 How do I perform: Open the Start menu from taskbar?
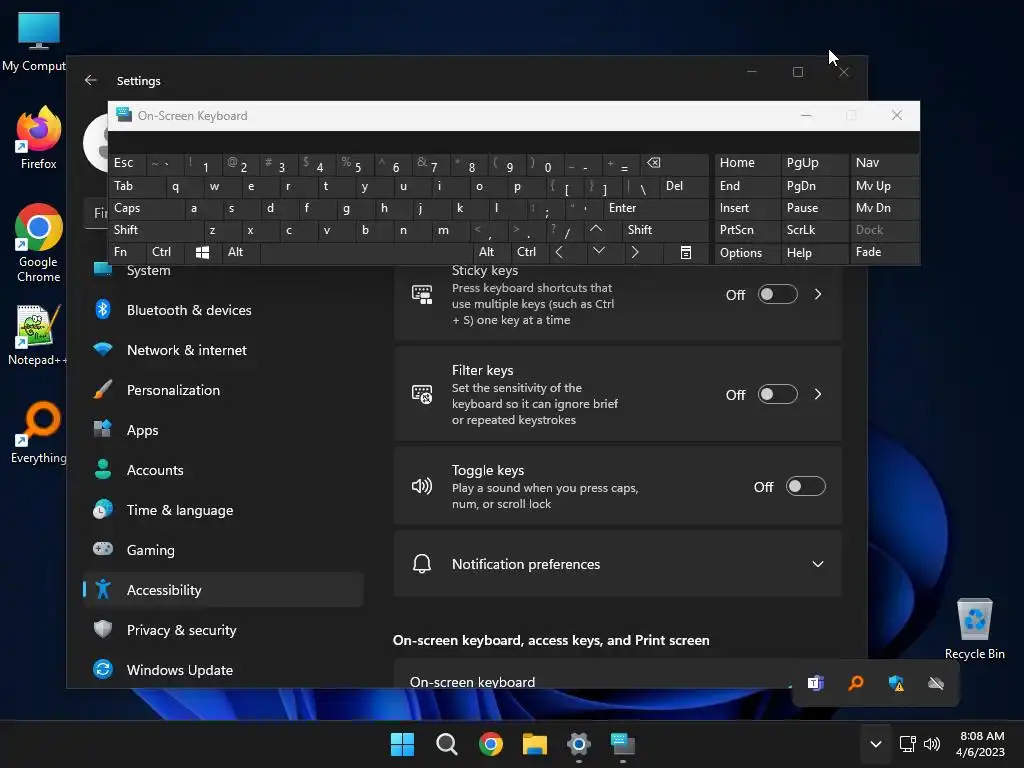point(402,744)
